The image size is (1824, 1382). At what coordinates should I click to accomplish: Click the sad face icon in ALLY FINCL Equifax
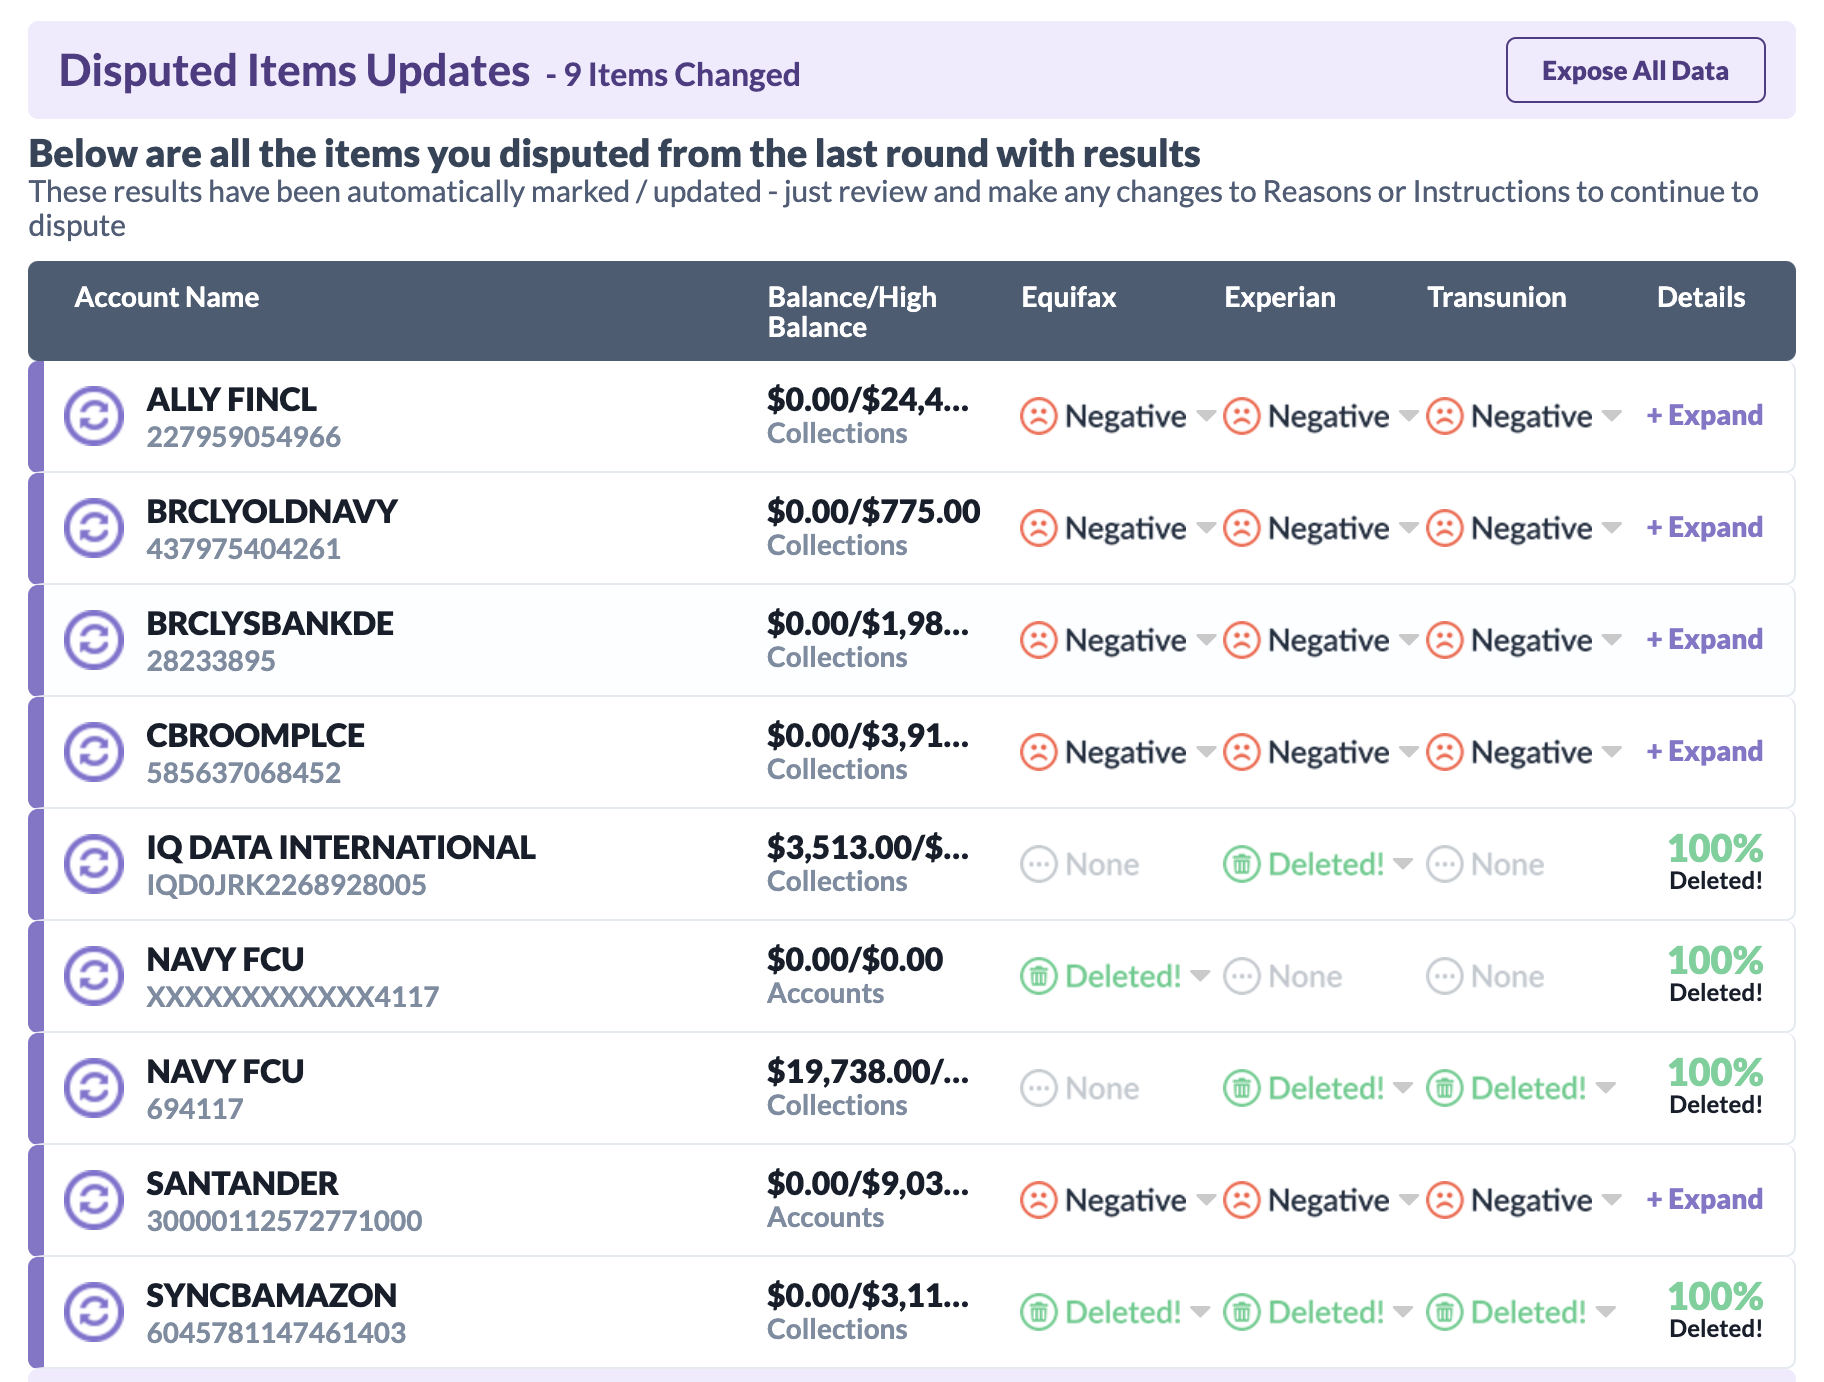(x=1038, y=416)
